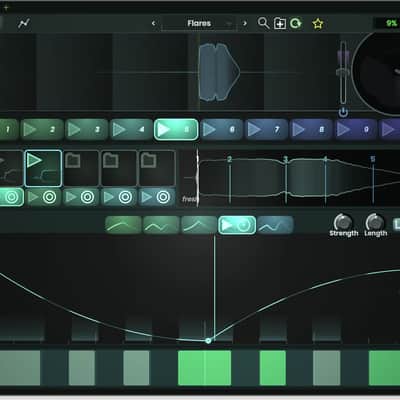The image size is (400, 400).
Task: Trigger scene 8
Action: pos(311,129)
